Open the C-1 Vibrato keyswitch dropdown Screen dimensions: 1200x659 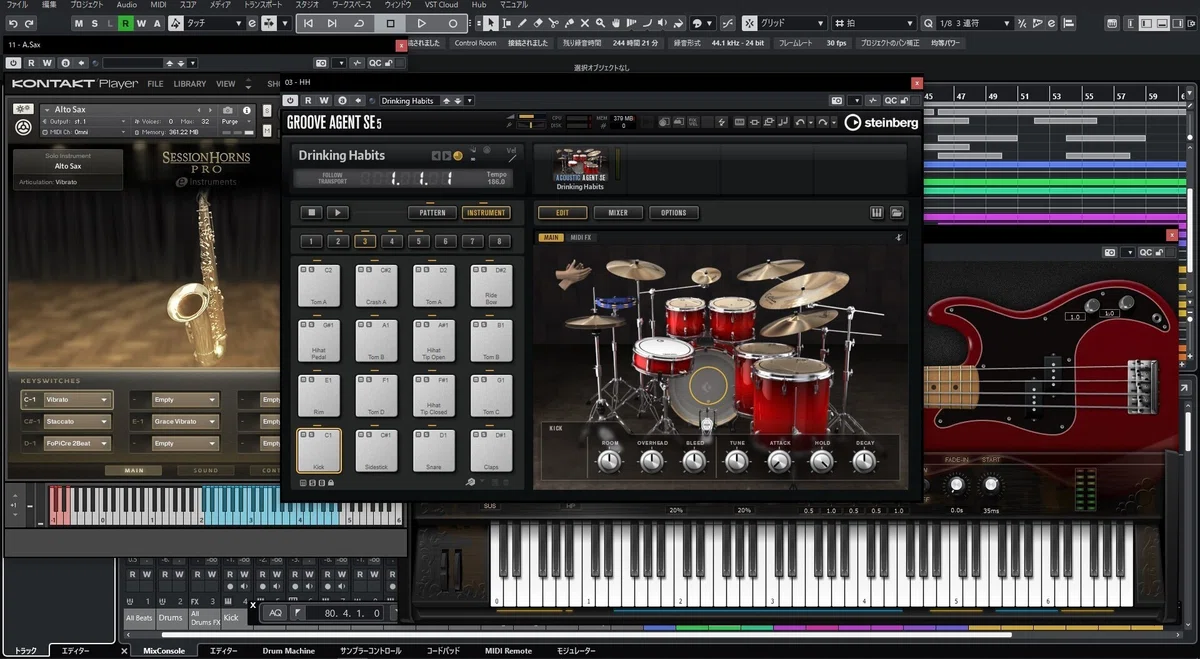pos(78,399)
